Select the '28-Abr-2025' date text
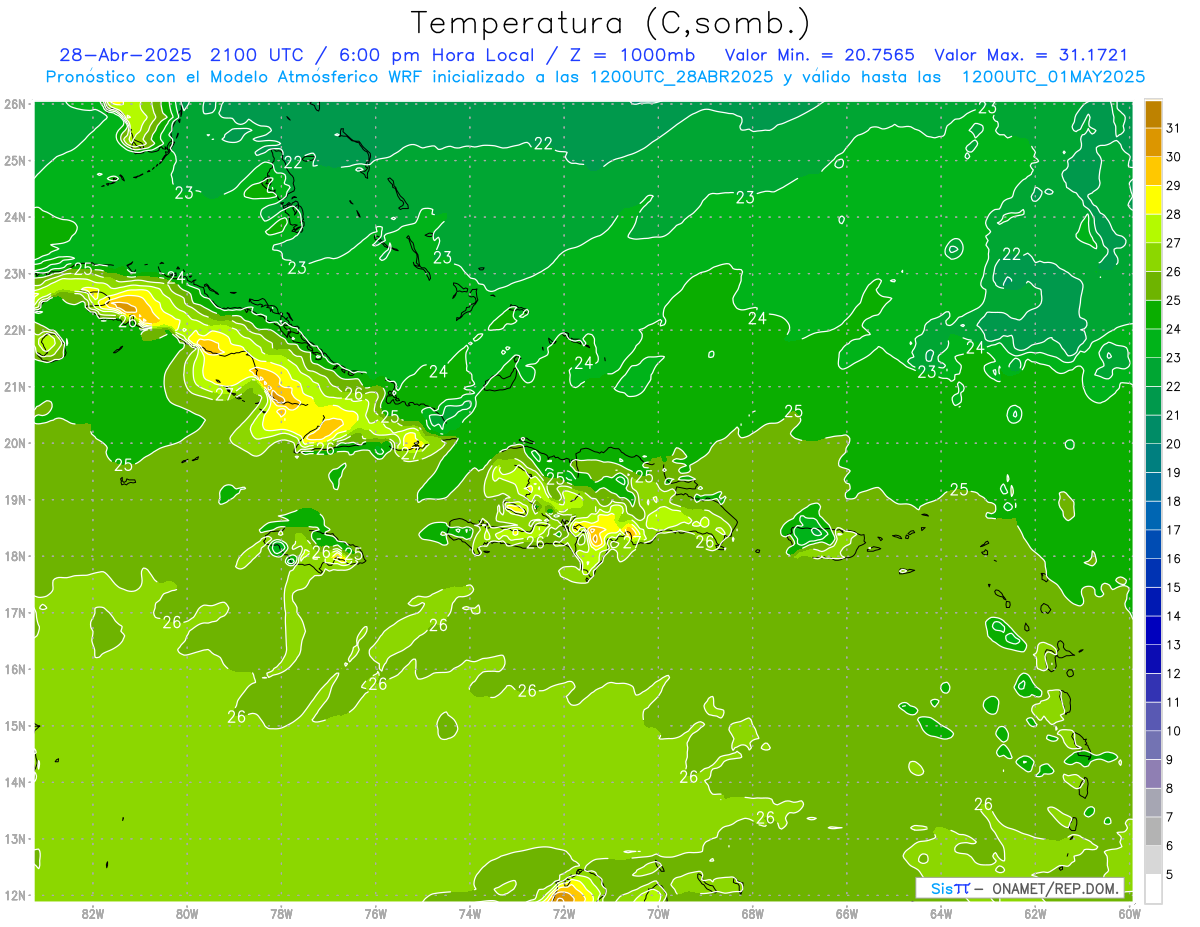 (x=127, y=55)
